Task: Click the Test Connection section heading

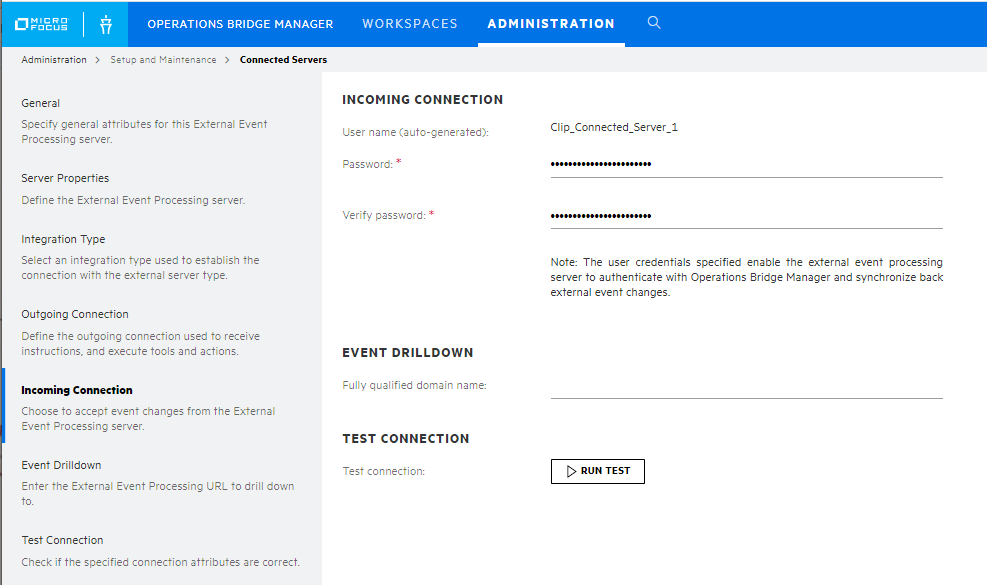Action: coord(405,439)
